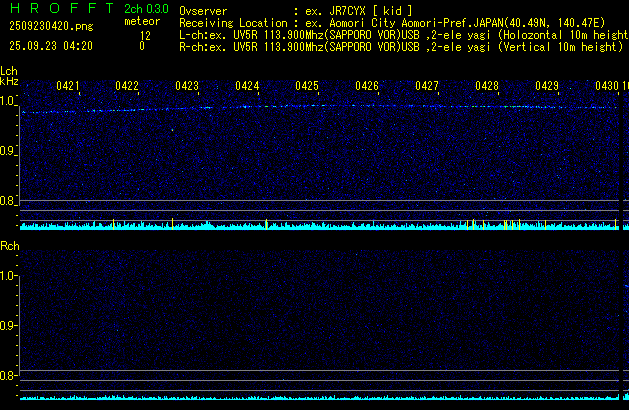
Task: Select the 0423 time marker
Action: click(x=187, y=86)
